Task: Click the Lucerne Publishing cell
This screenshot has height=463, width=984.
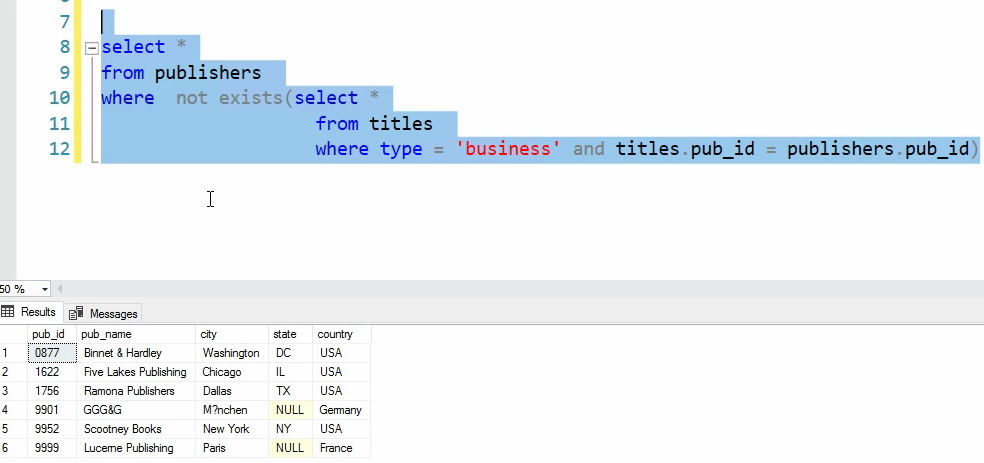Action: [x=136, y=448]
